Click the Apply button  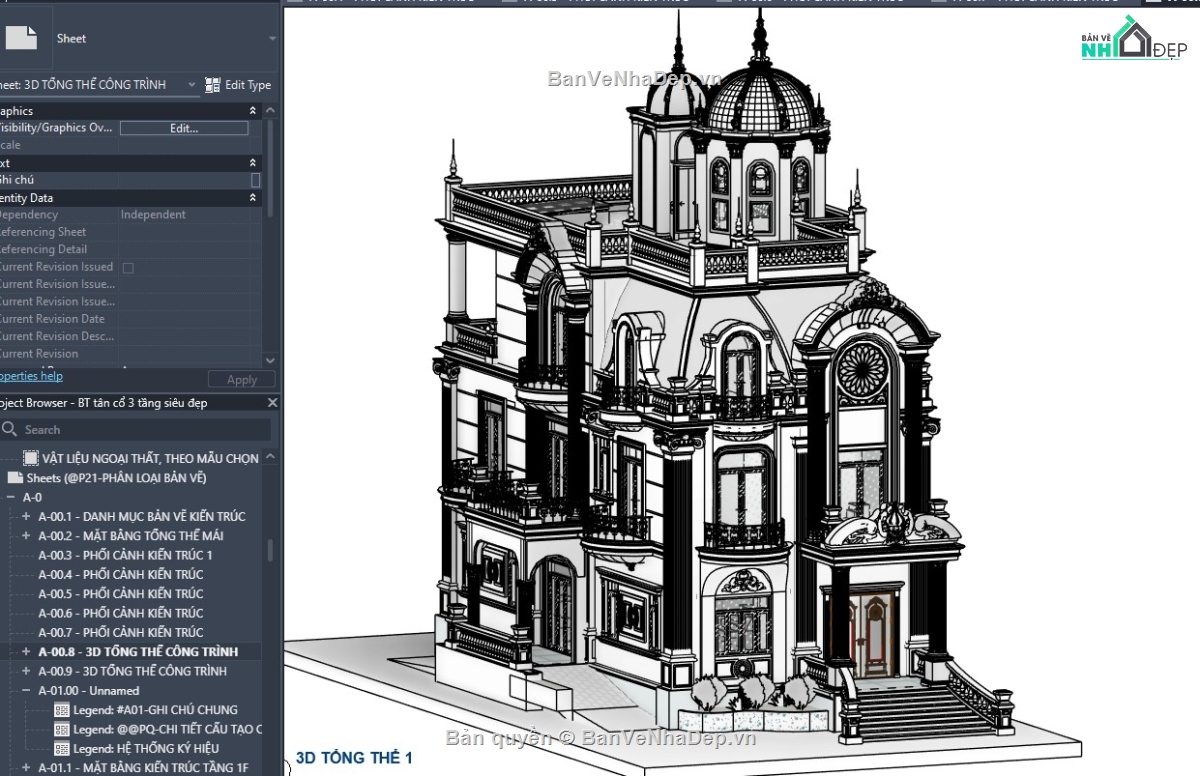pos(242,380)
